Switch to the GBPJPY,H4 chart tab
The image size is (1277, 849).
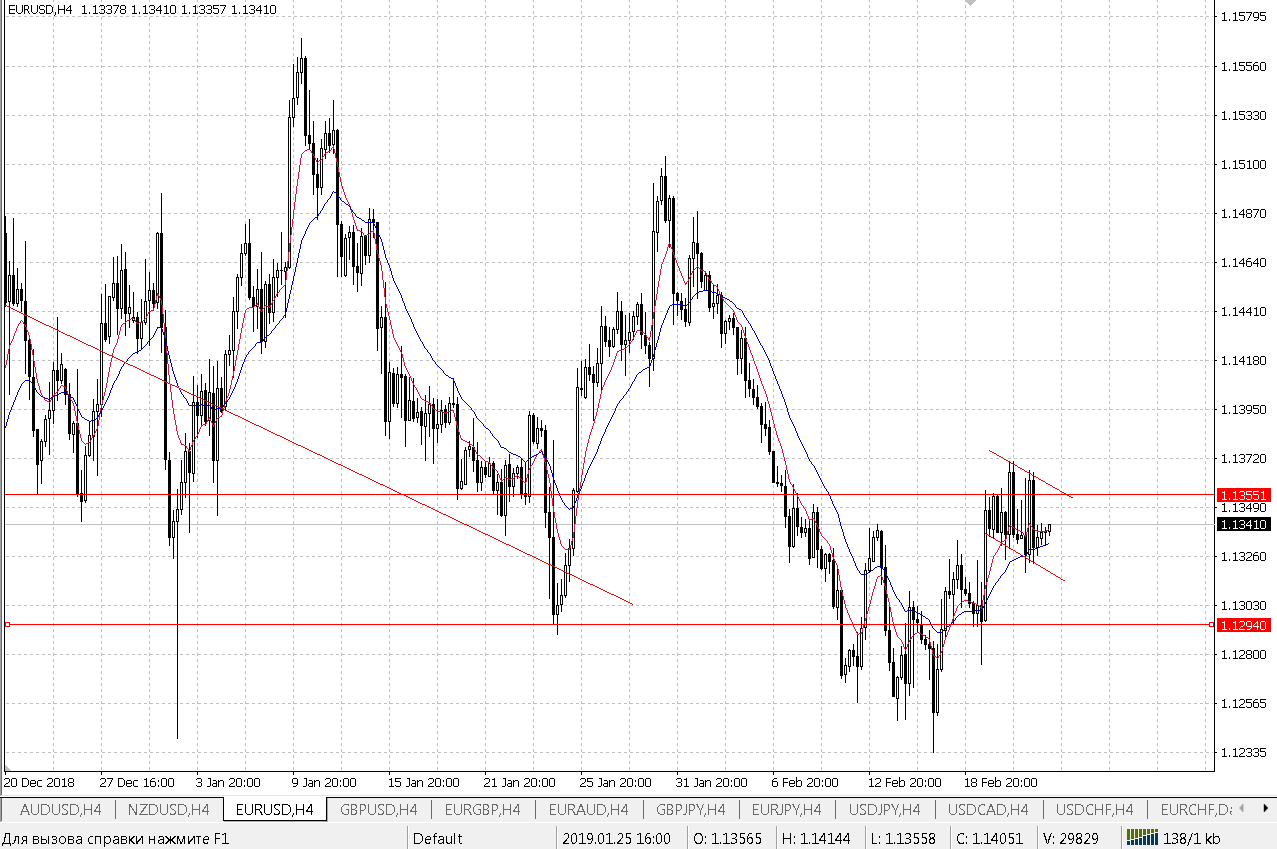click(x=692, y=809)
